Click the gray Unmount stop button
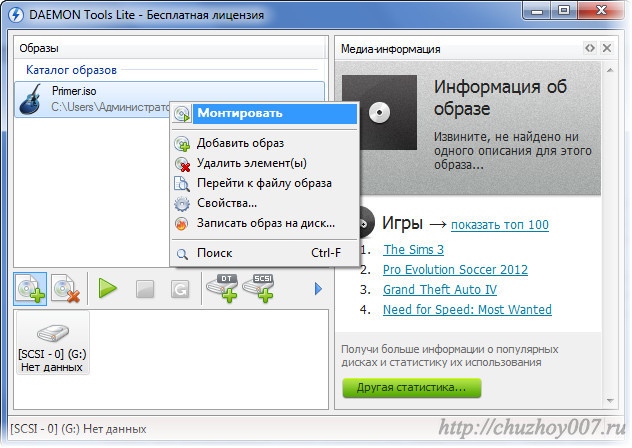This screenshot has width=632, height=448. point(145,289)
